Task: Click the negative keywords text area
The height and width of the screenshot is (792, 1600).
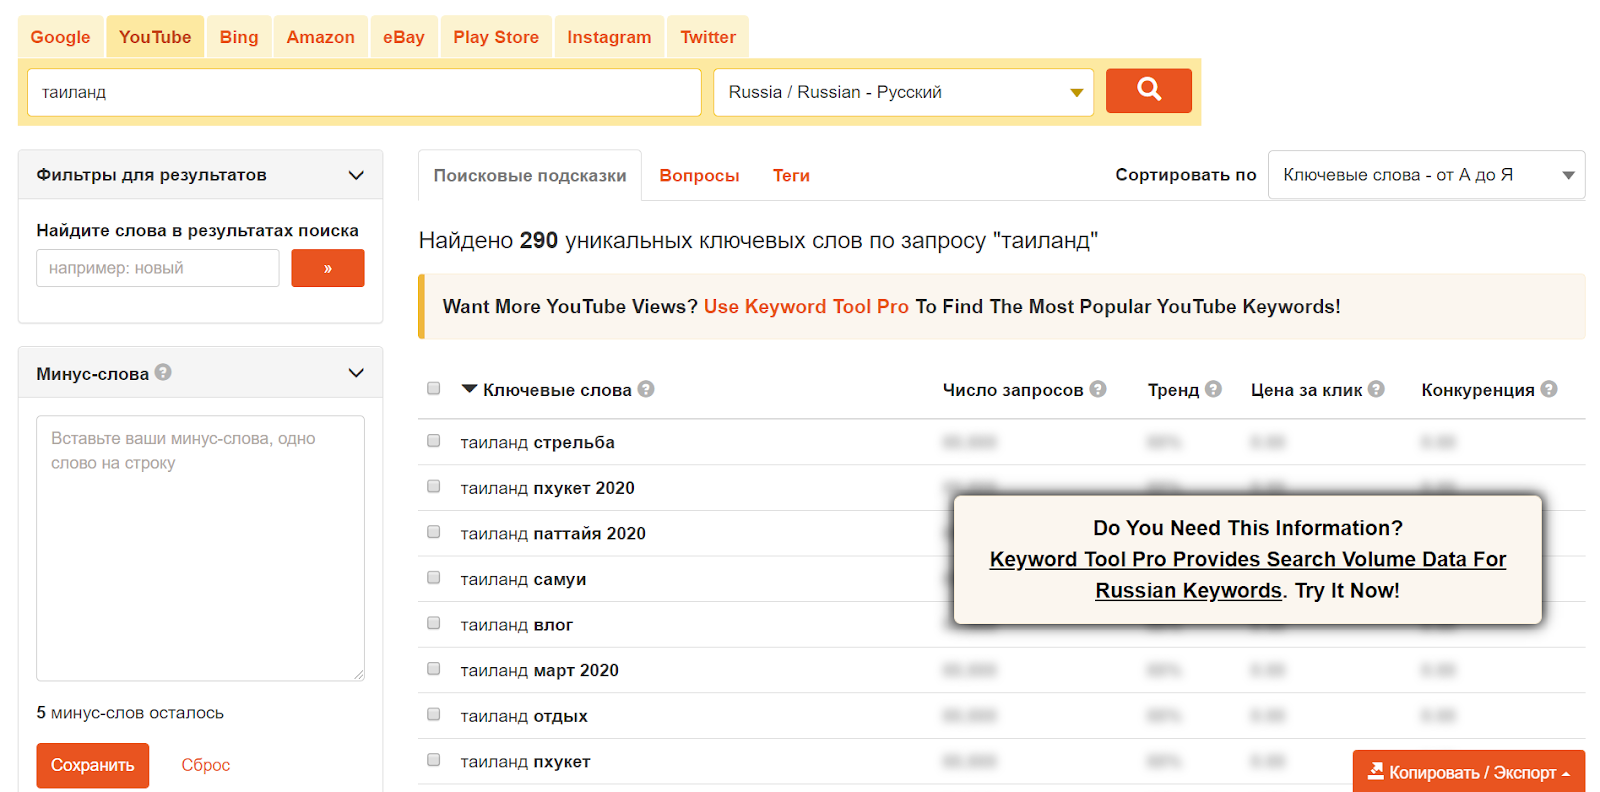Action: [x=200, y=548]
